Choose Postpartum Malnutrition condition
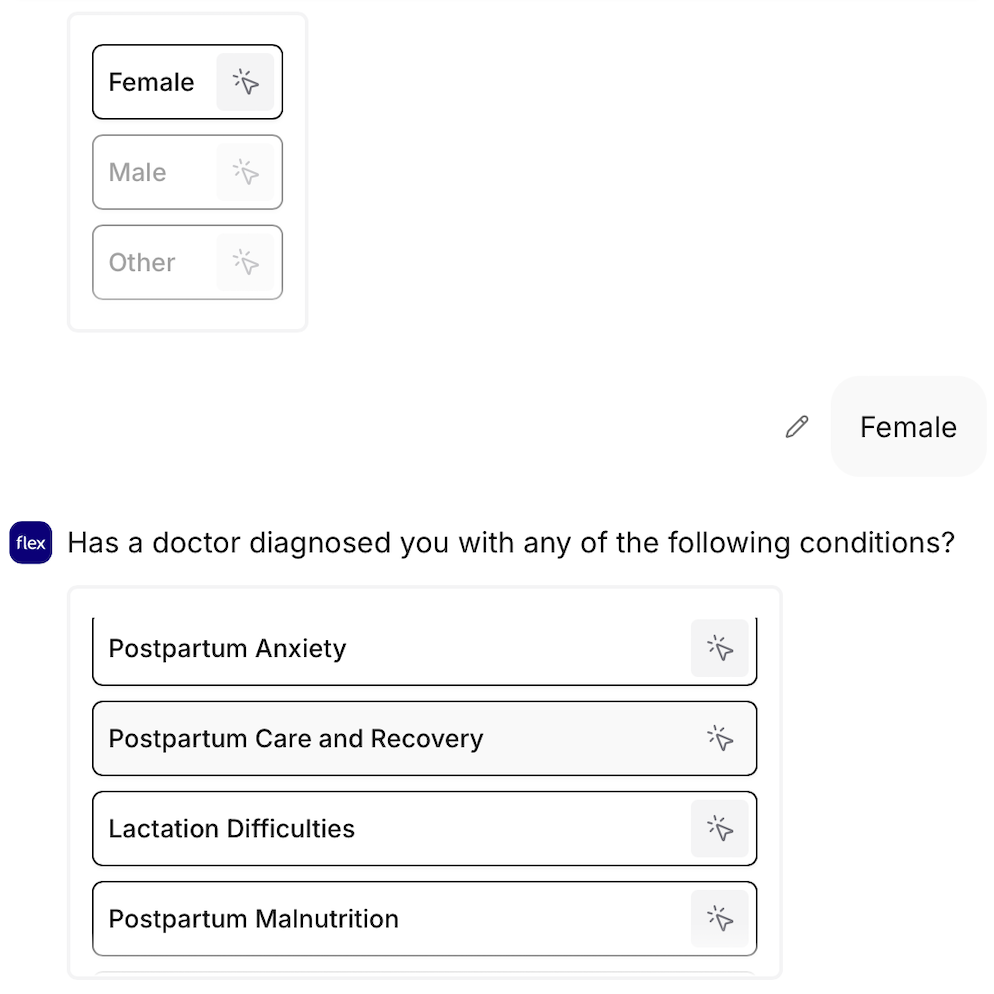994x994 pixels. pyautogui.click(x=425, y=918)
